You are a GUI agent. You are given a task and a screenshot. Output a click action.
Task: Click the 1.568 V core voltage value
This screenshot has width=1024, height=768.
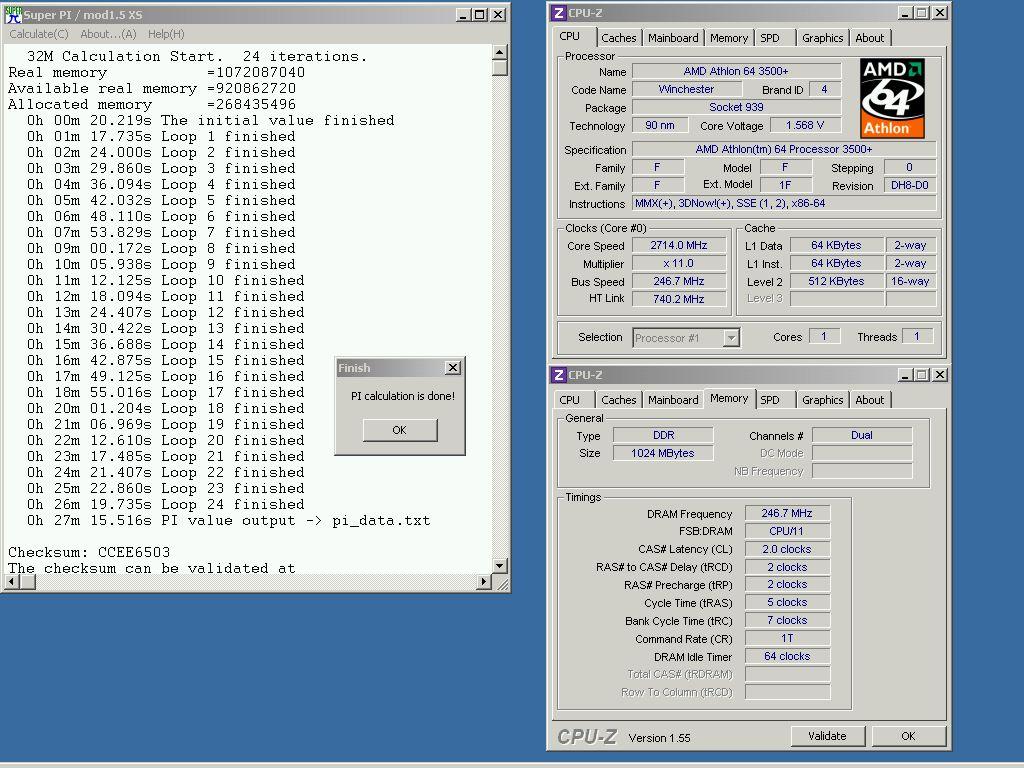[805, 125]
